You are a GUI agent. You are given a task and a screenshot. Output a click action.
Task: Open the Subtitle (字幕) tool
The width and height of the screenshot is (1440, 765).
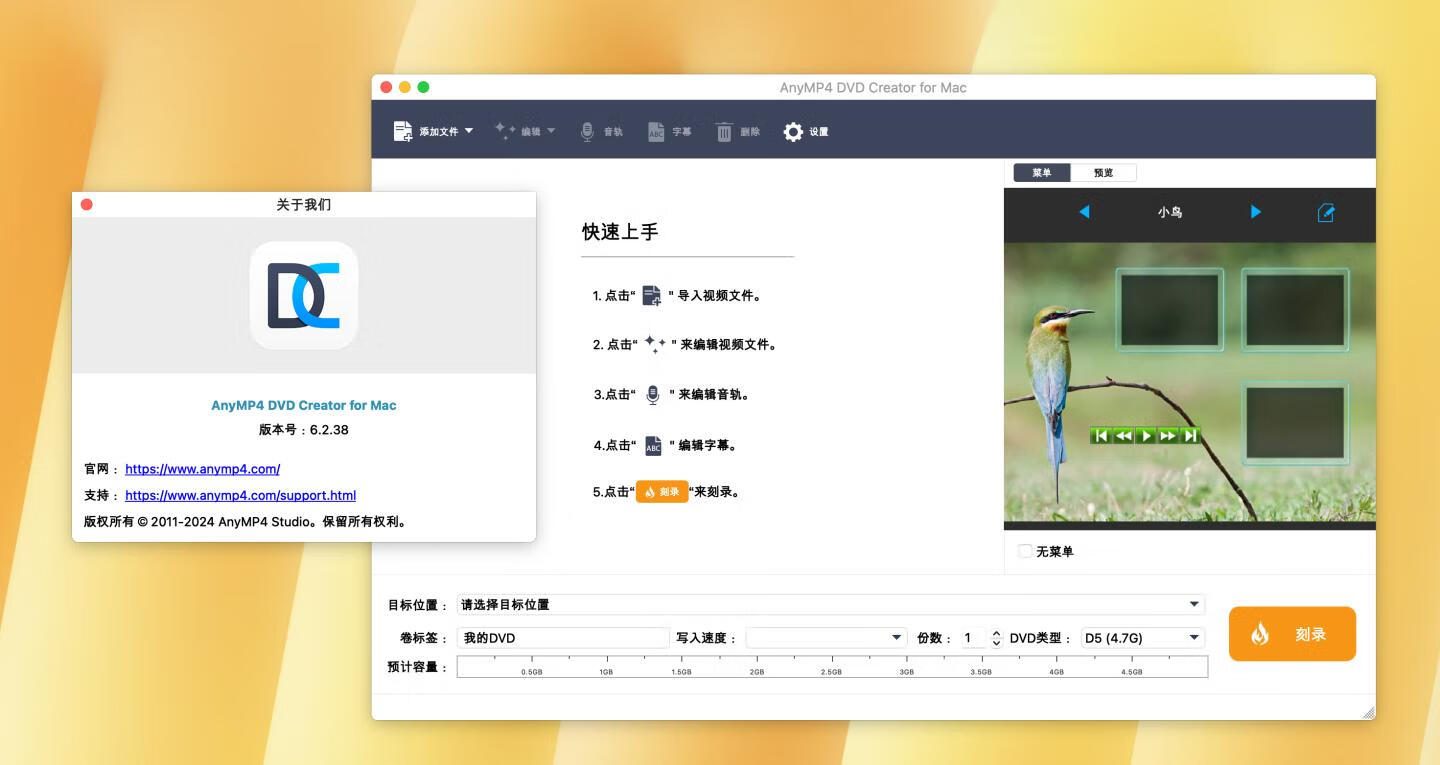656,131
